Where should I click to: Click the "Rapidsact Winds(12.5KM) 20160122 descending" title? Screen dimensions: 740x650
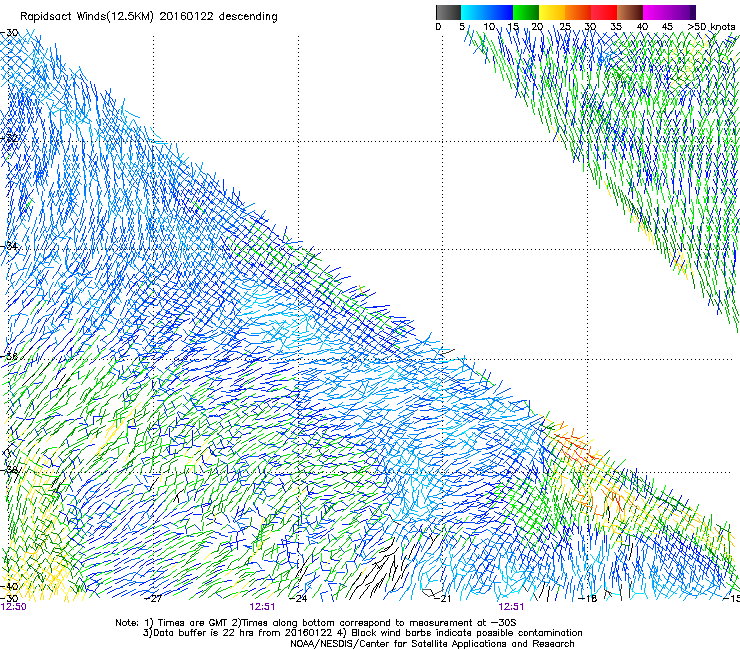149,17
